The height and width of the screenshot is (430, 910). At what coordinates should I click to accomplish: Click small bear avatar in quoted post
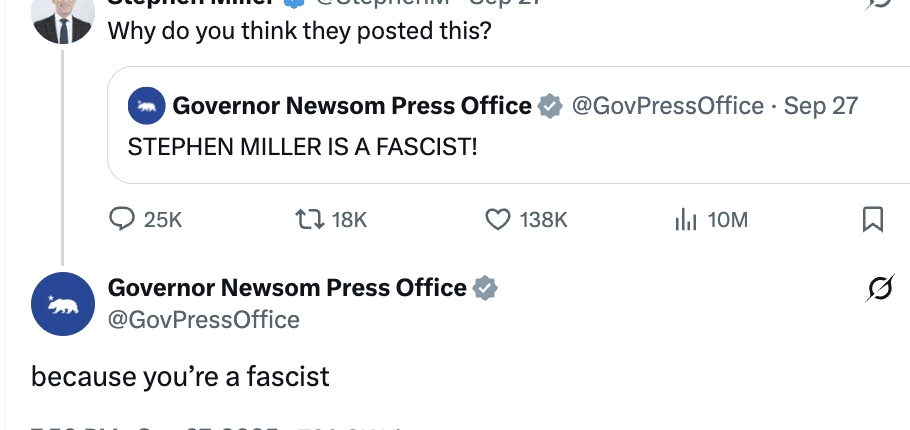[148, 106]
